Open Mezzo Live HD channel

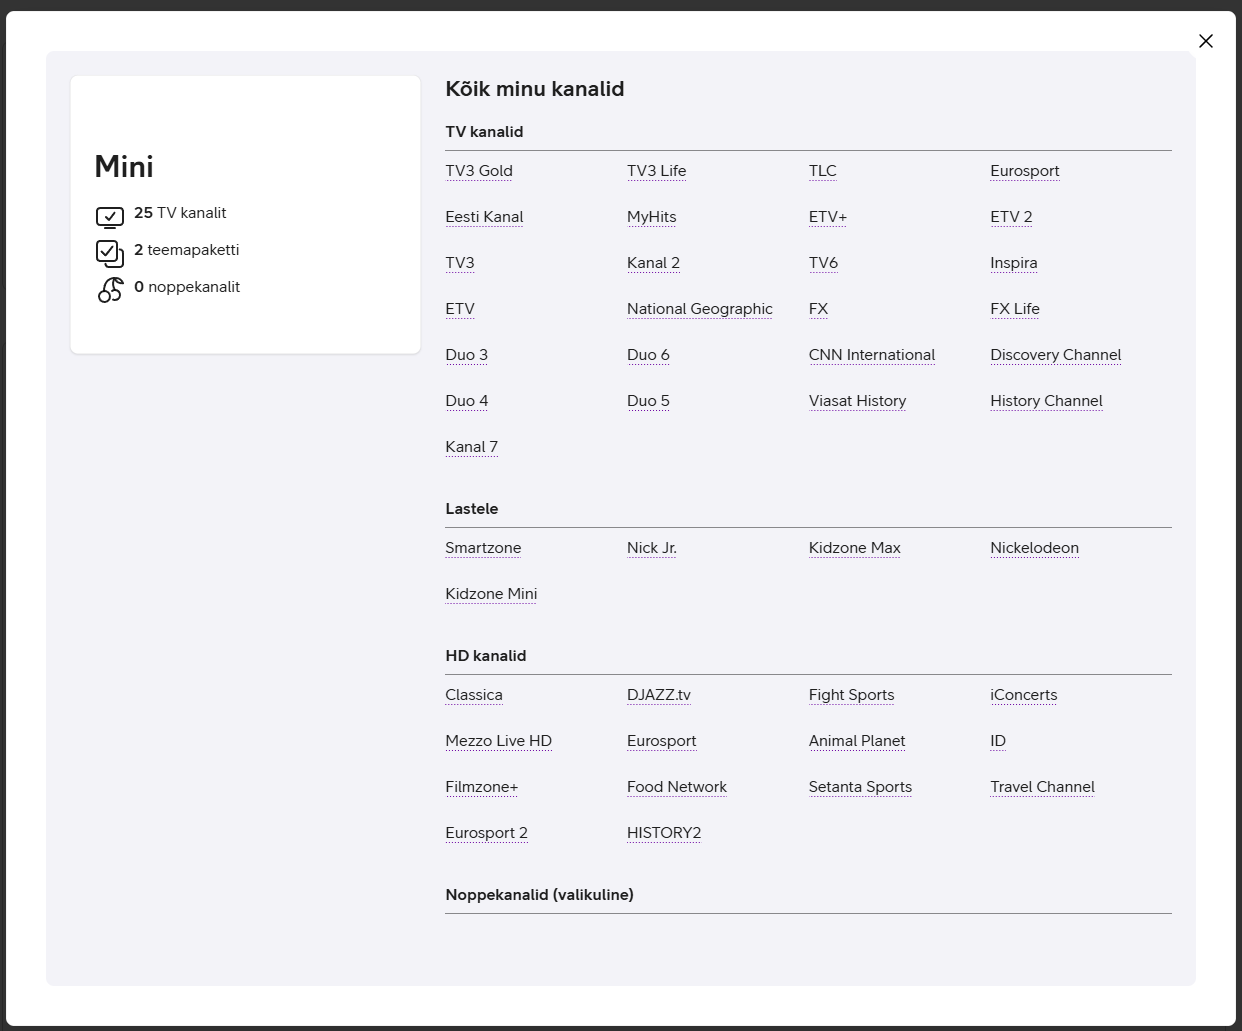[x=498, y=741]
